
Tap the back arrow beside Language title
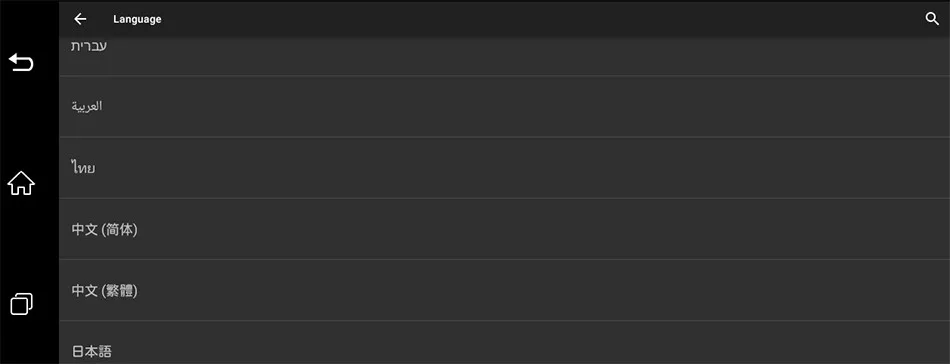coord(80,19)
